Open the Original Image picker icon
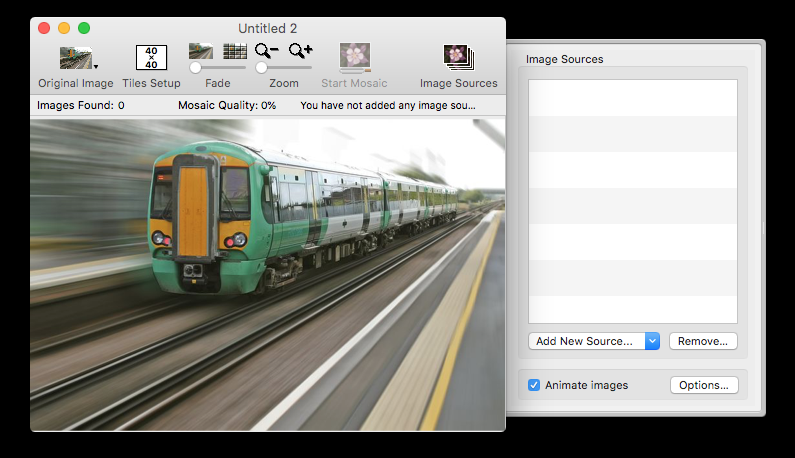This screenshot has height=458, width=795. tap(76, 57)
